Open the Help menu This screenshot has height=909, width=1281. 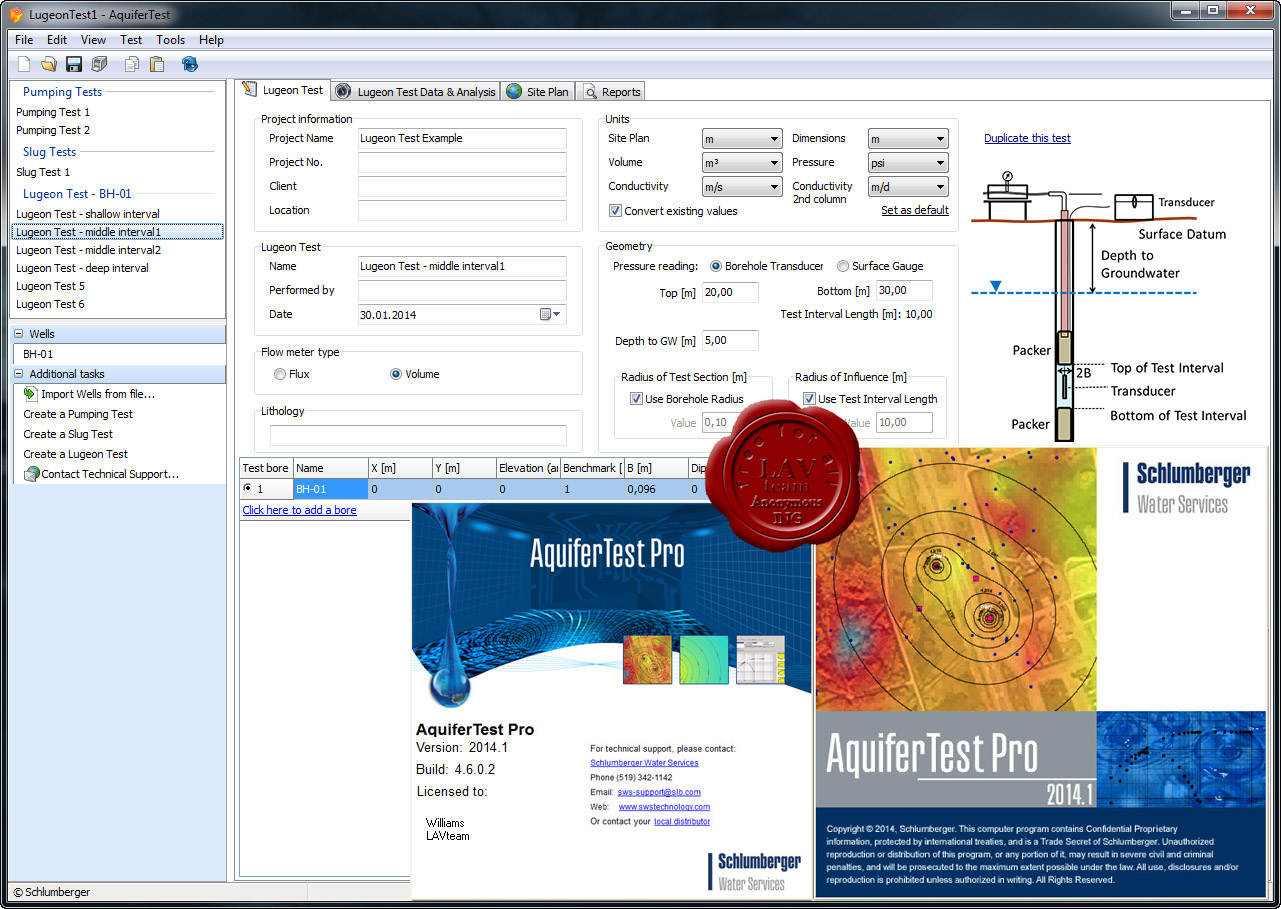211,40
